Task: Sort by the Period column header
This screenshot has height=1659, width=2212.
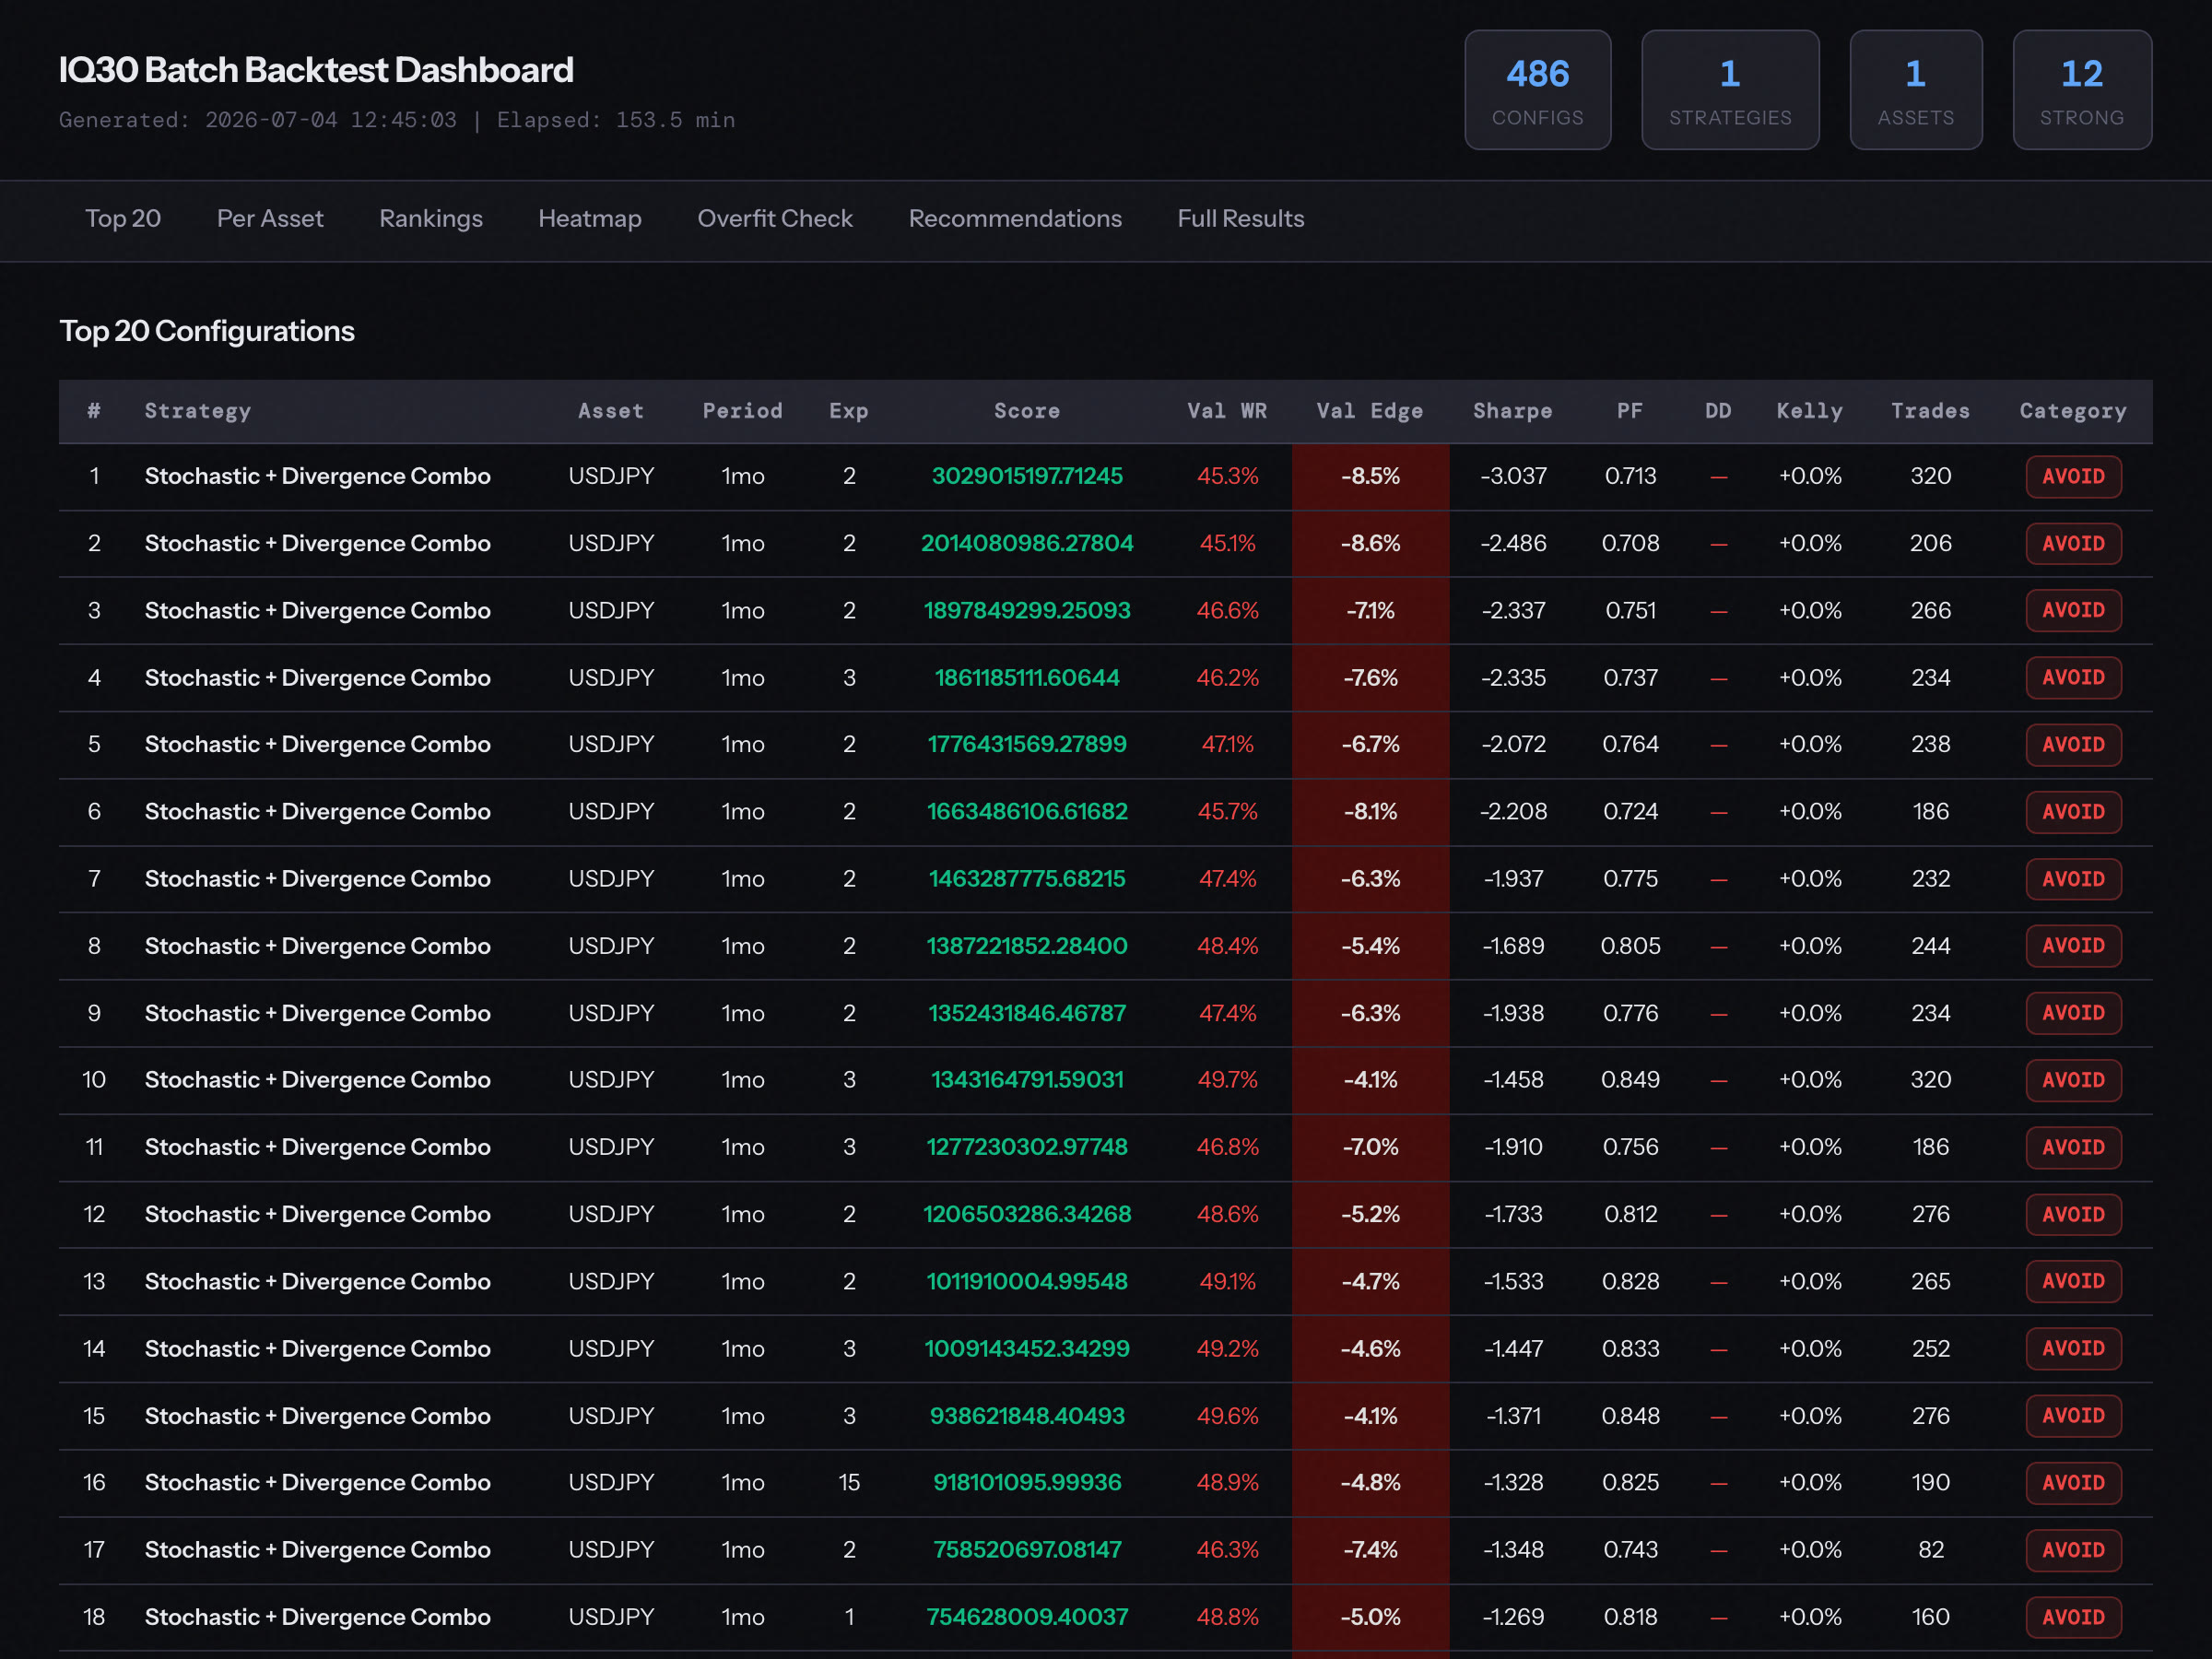Action: (743, 411)
